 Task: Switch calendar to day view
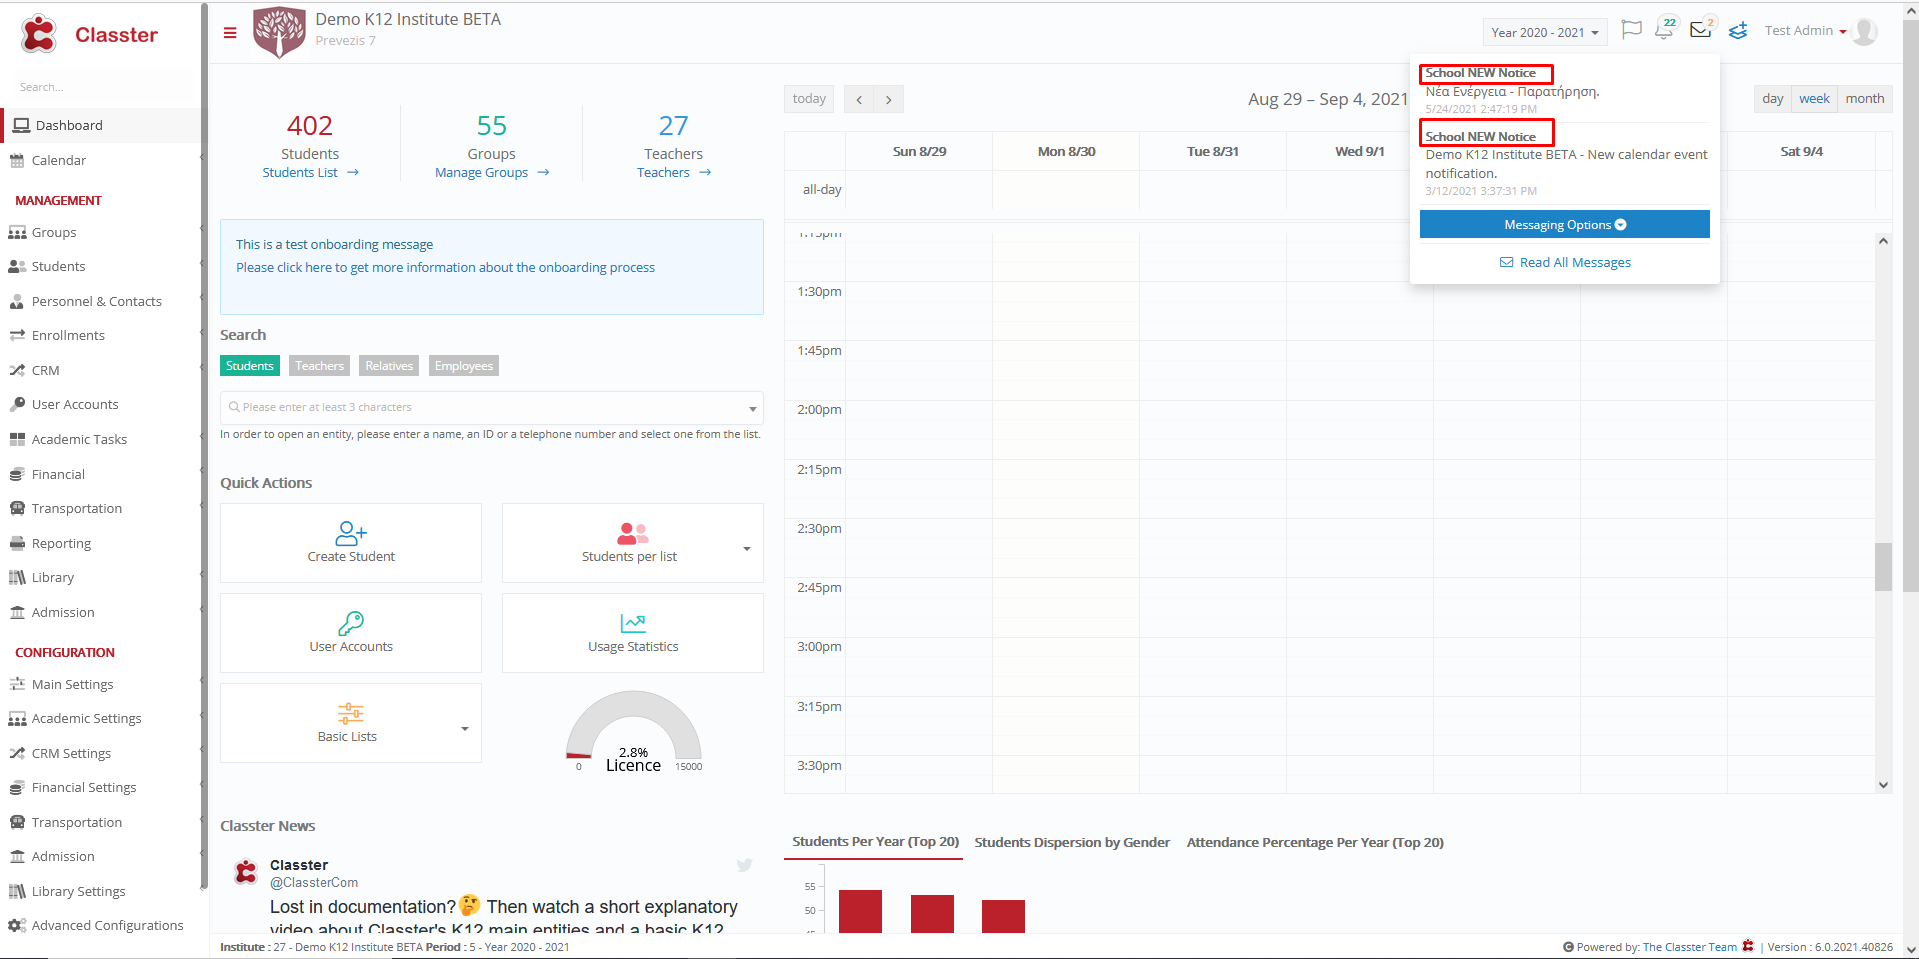[x=1772, y=98]
